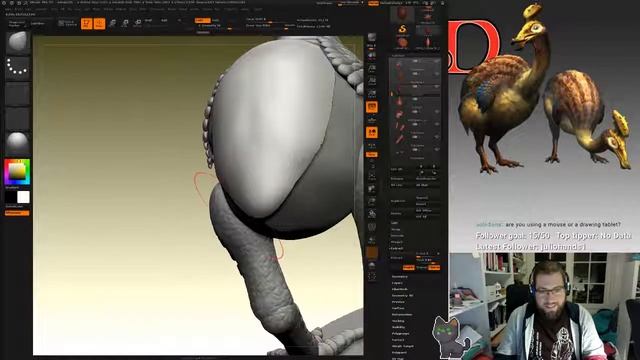Expand the Project section
This screenshot has width=640, height=360.
[x=396, y=242]
